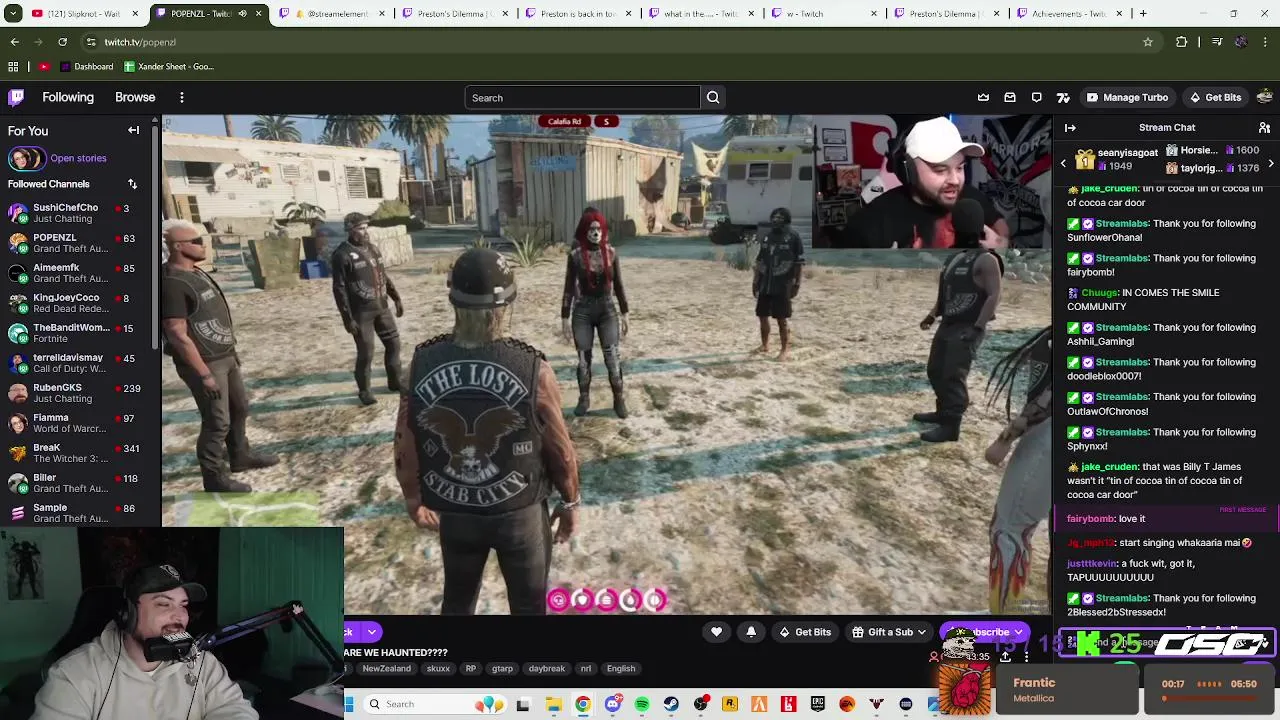This screenshot has height=720, width=1280.
Task: Open the notifications inbox icon
Action: coord(1010,97)
